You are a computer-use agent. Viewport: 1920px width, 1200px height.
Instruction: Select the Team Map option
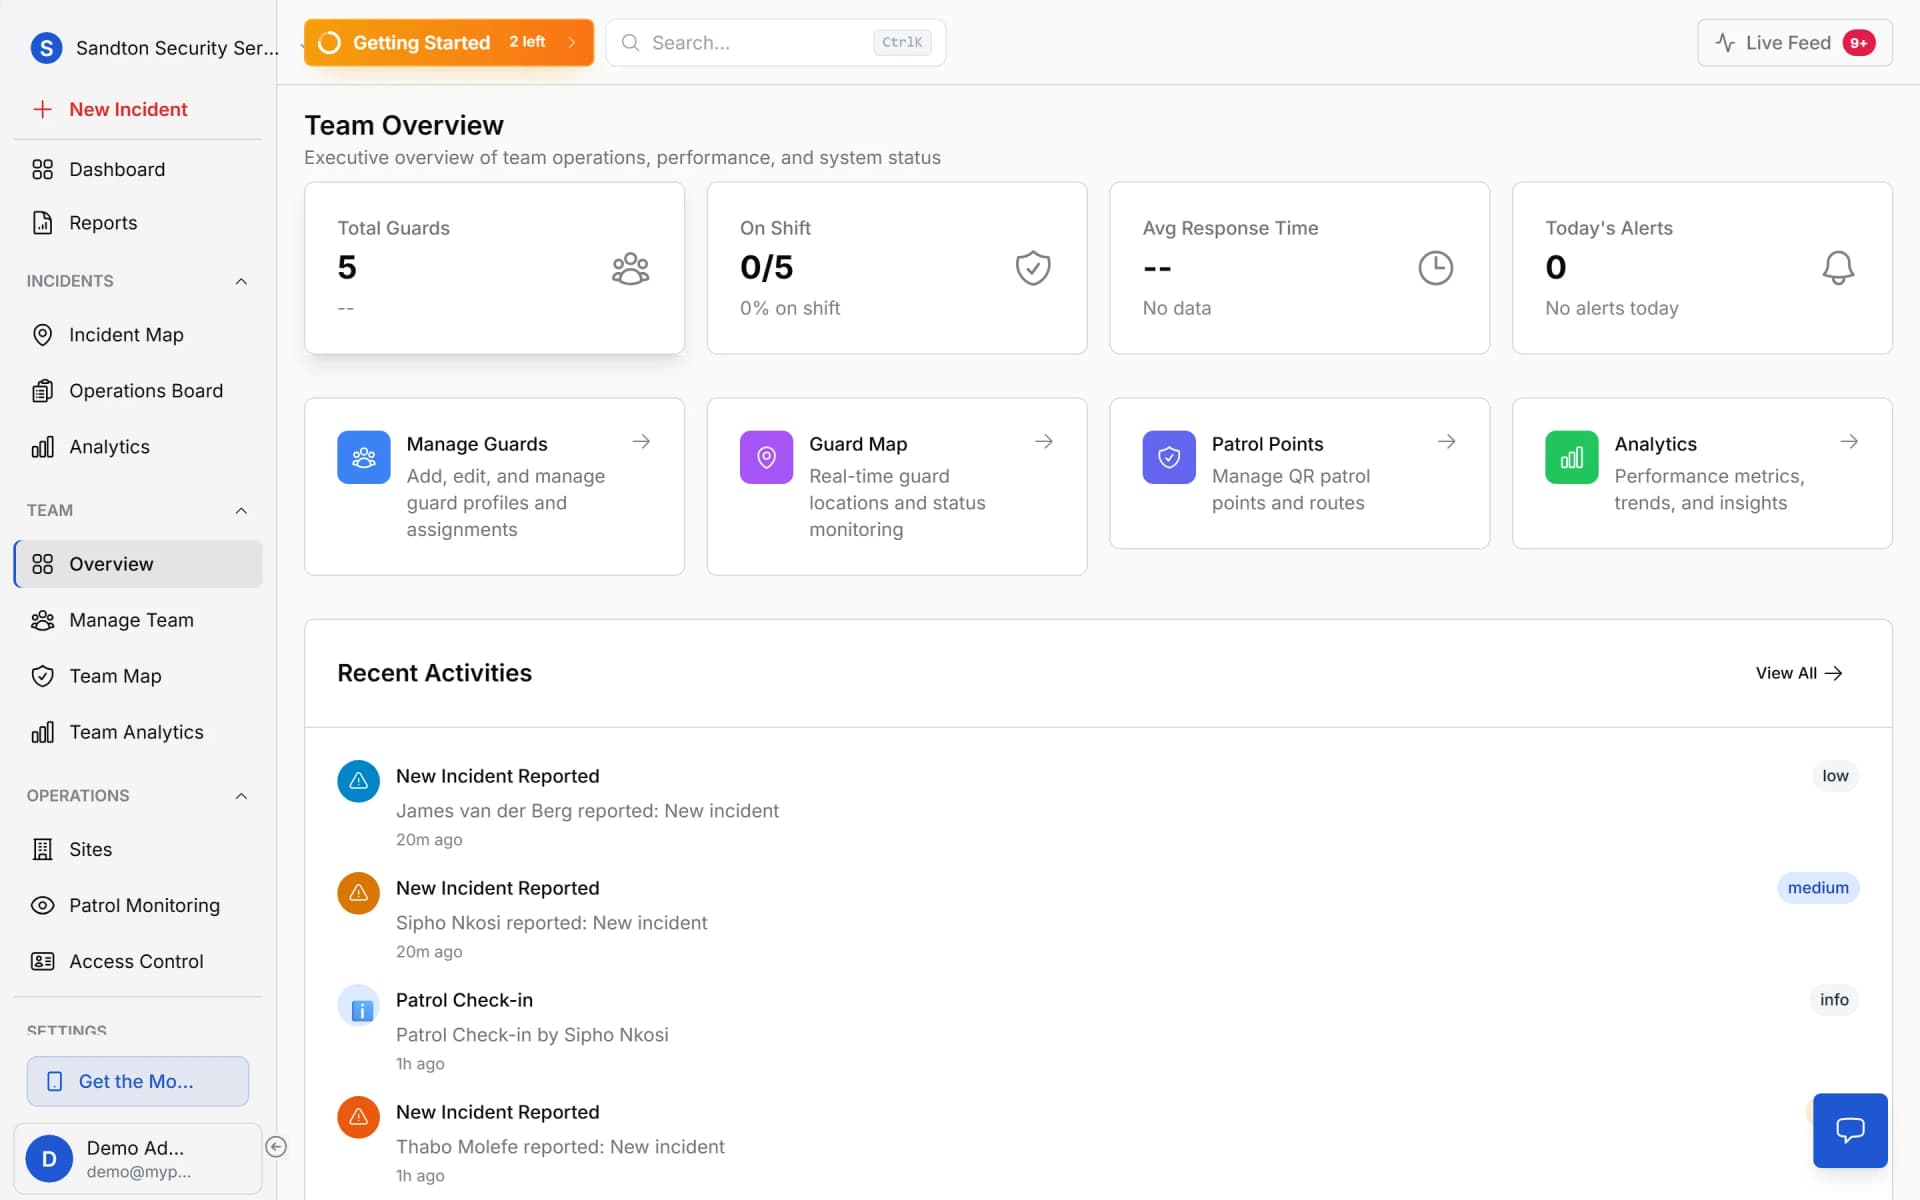point(115,676)
